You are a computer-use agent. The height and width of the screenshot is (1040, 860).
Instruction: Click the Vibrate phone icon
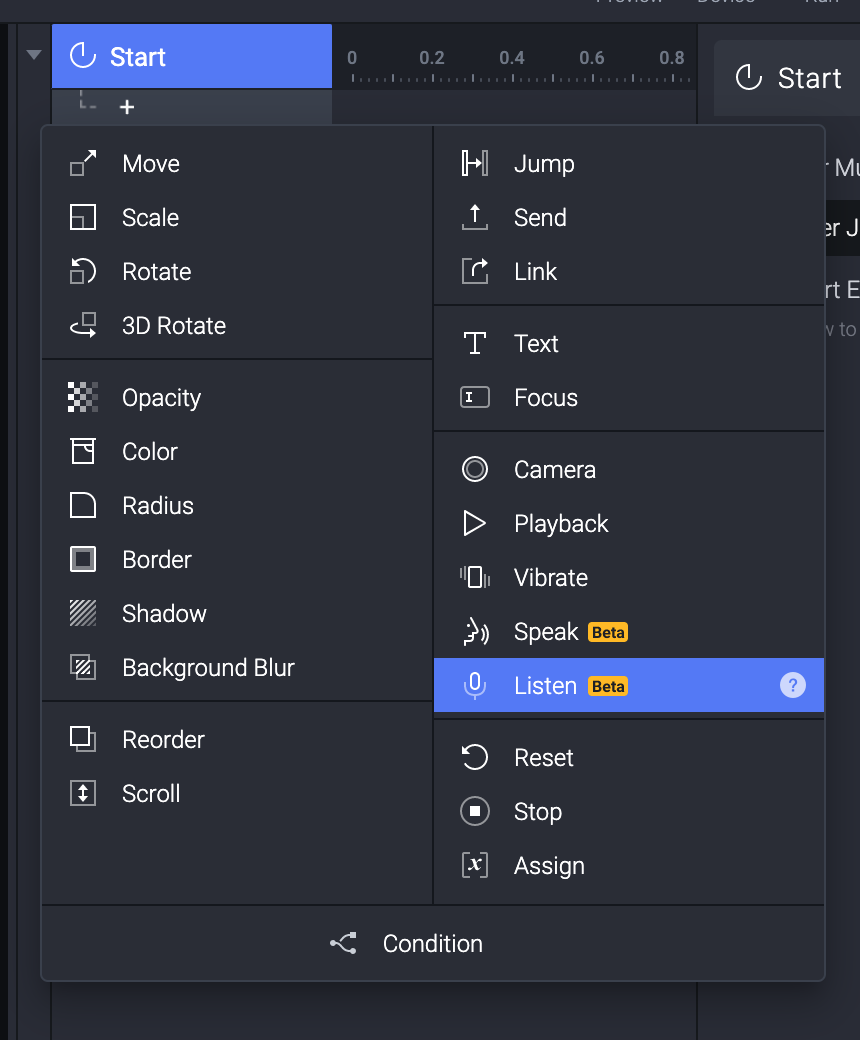click(475, 578)
